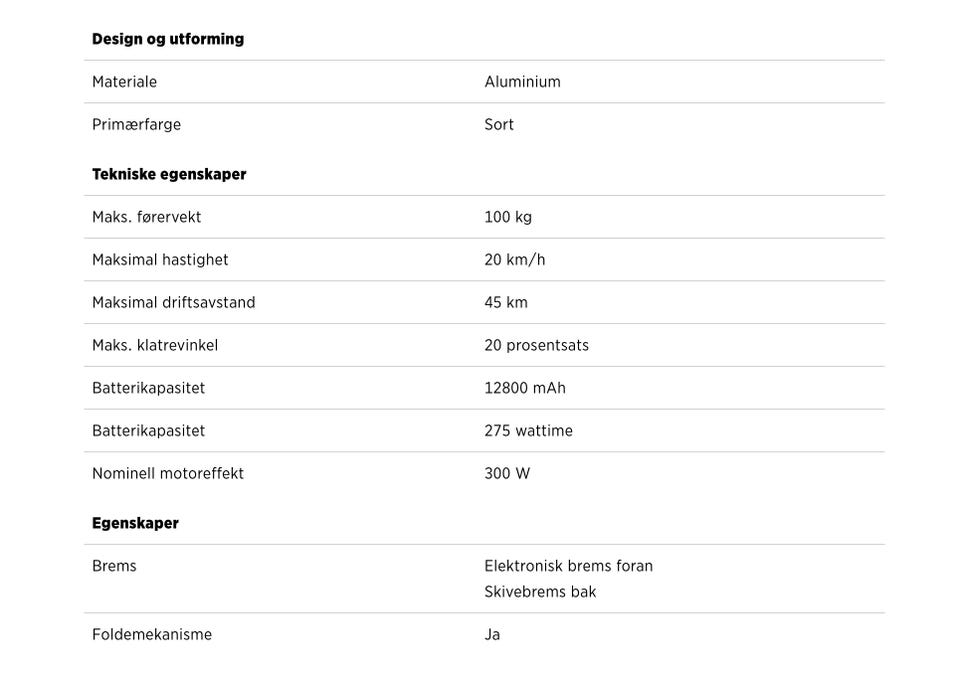Select the Tekniske egenskaper heading
This screenshot has width=960, height=678.
point(169,175)
